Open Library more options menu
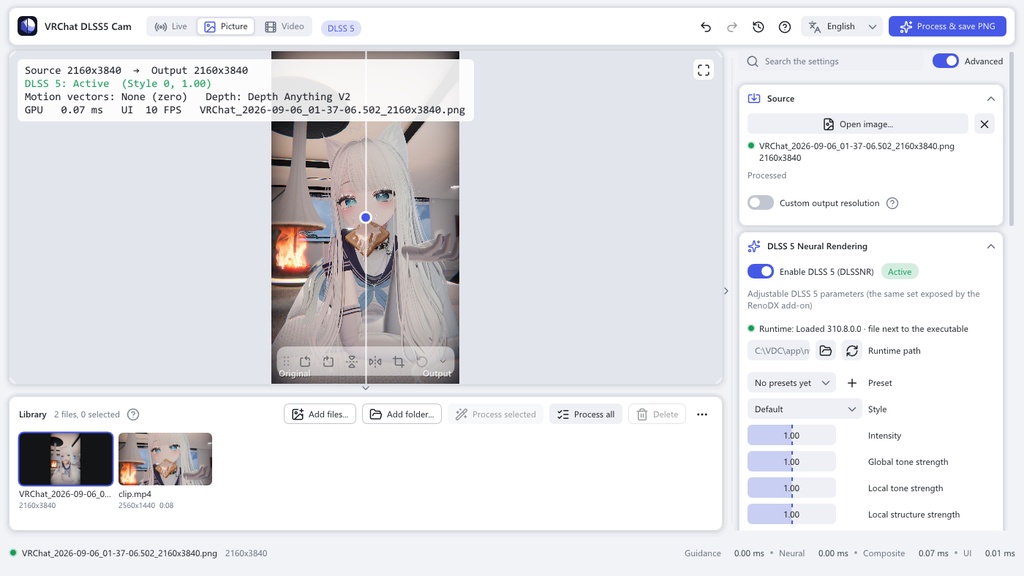This screenshot has height=576, width=1024. click(x=702, y=414)
